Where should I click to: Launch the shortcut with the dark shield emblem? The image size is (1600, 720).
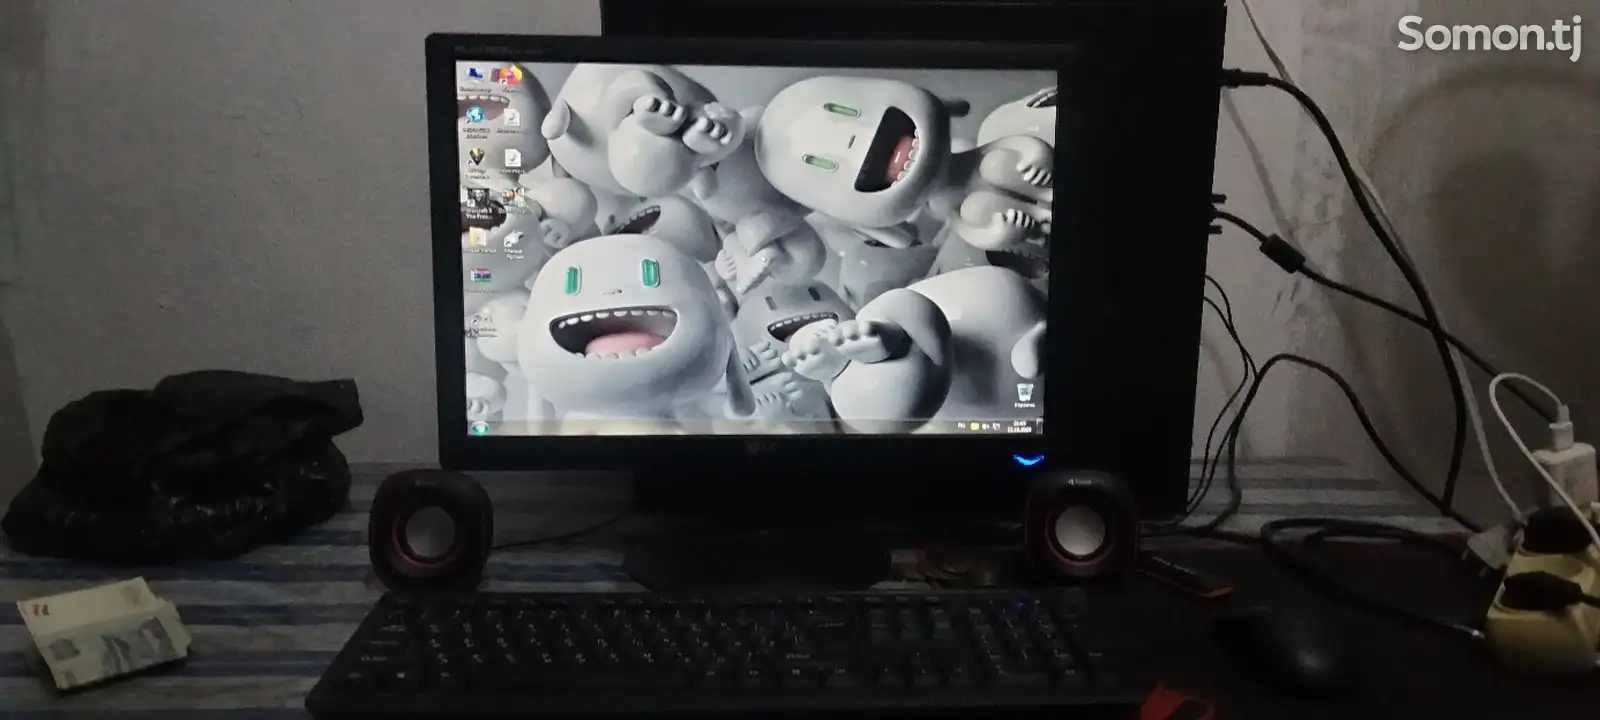476,164
